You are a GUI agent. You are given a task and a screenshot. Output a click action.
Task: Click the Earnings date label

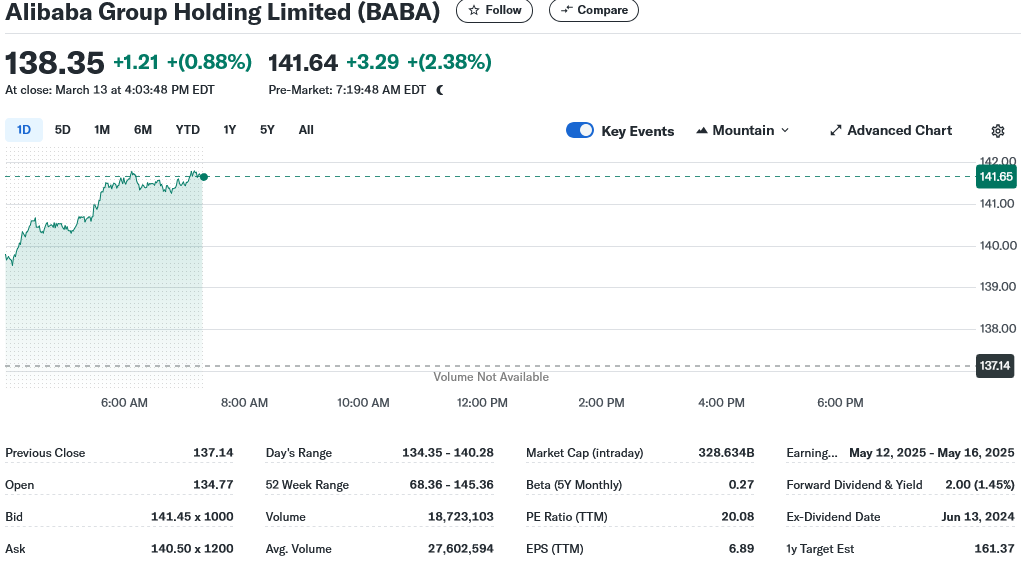point(812,453)
